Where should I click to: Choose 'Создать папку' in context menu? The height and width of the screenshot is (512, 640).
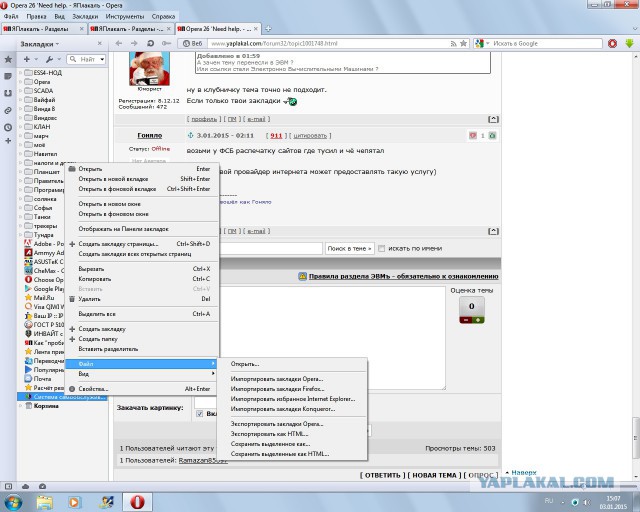(142, 339)
